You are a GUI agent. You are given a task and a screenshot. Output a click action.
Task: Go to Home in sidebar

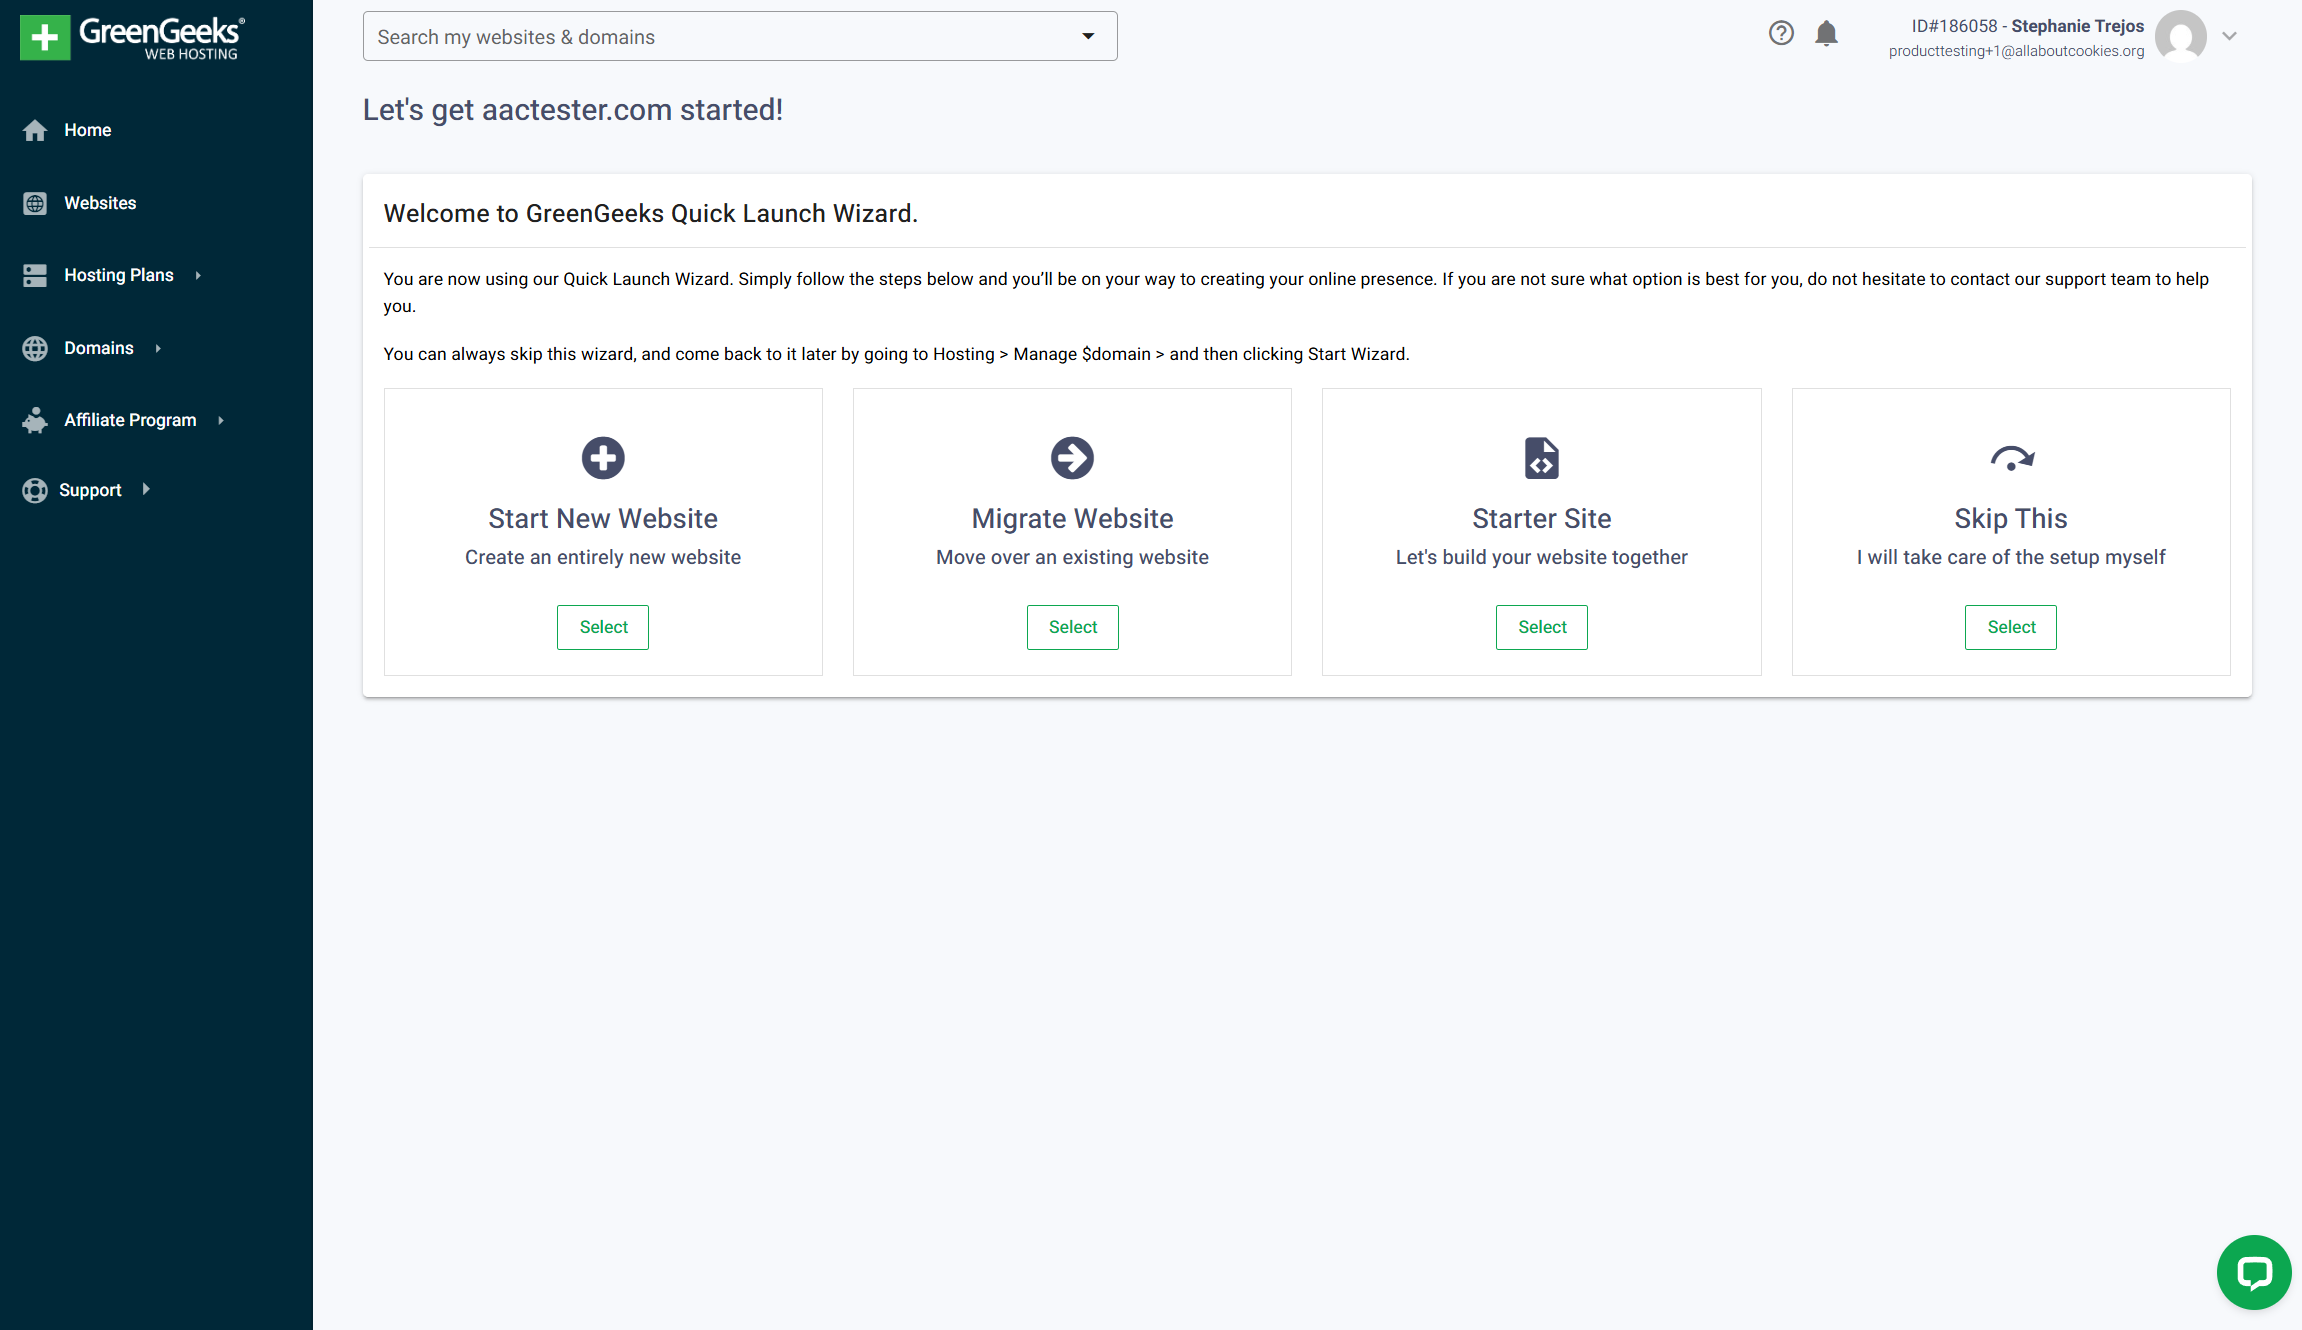click(x=87, y=130)
